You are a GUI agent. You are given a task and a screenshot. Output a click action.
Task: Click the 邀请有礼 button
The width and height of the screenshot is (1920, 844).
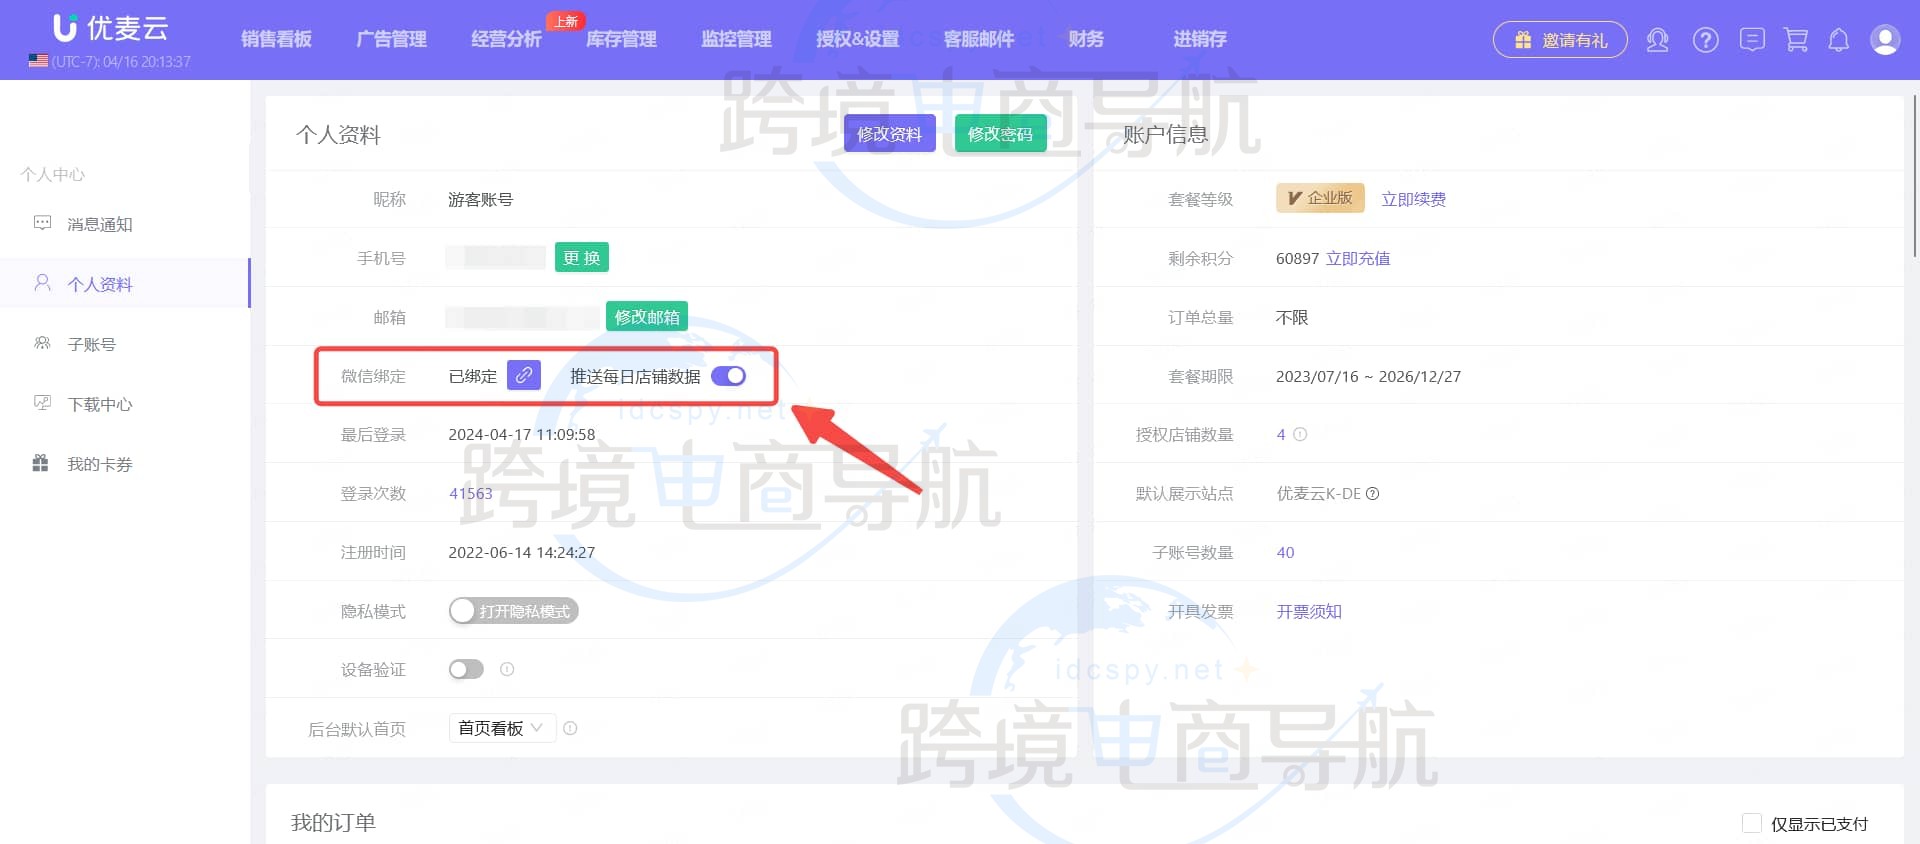point(1560,40)
